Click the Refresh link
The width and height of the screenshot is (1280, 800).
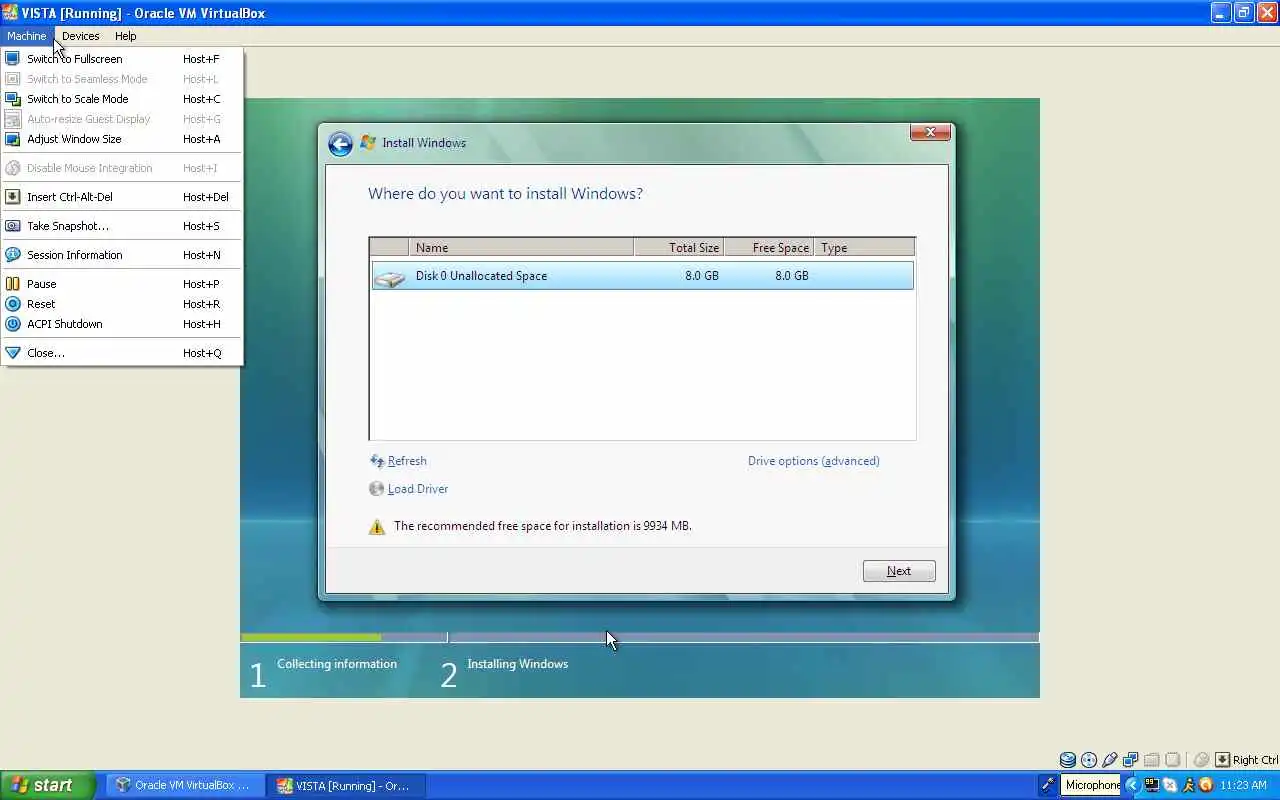pyautogui.click(x=407, y=461)
